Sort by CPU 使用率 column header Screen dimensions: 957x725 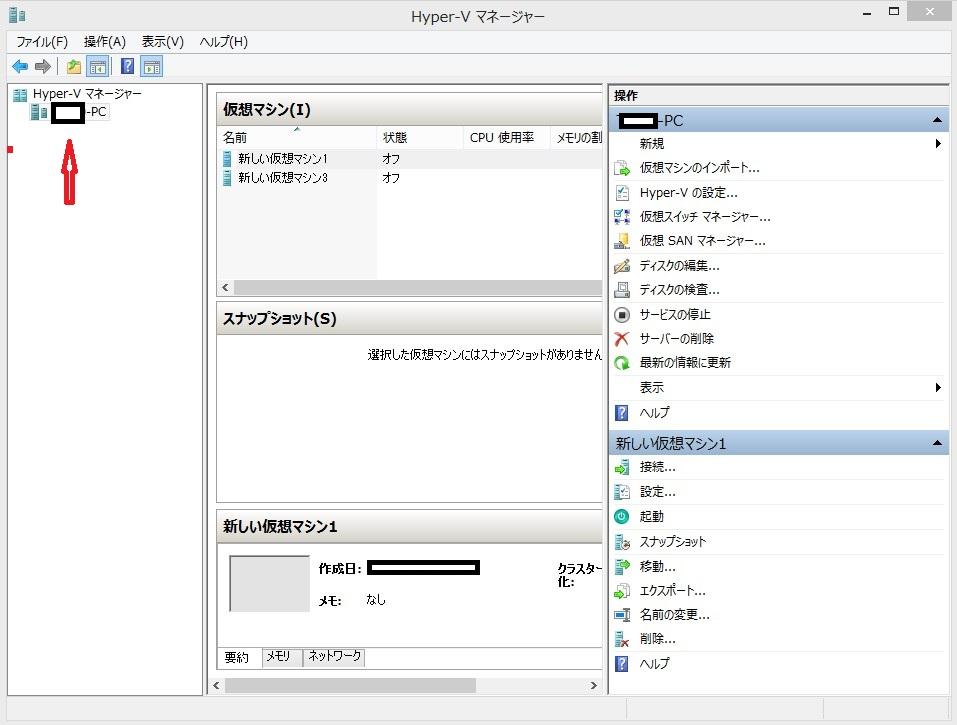(506, 138)
